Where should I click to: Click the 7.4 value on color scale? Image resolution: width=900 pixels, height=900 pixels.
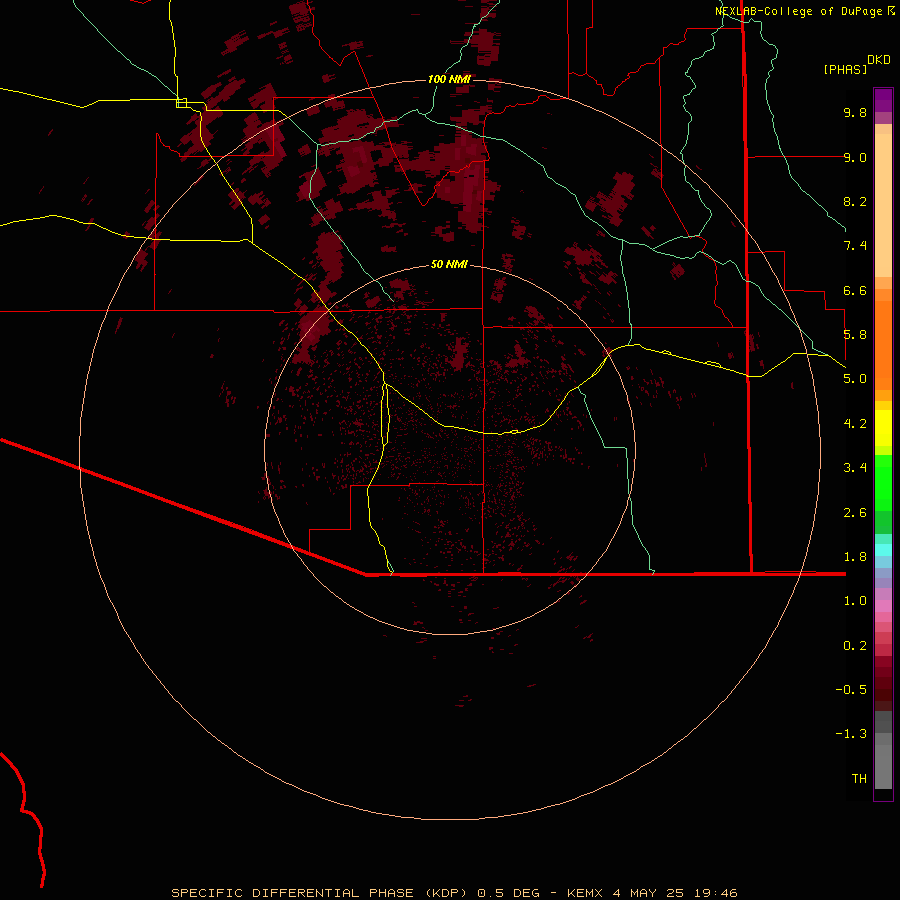pos(855,246)
